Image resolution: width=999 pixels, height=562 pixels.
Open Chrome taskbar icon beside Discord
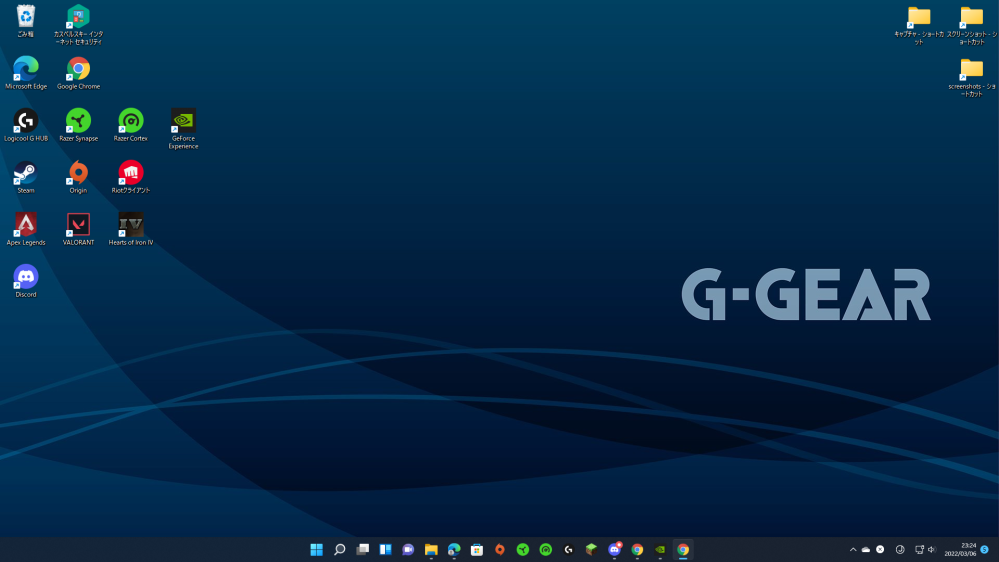637,549
